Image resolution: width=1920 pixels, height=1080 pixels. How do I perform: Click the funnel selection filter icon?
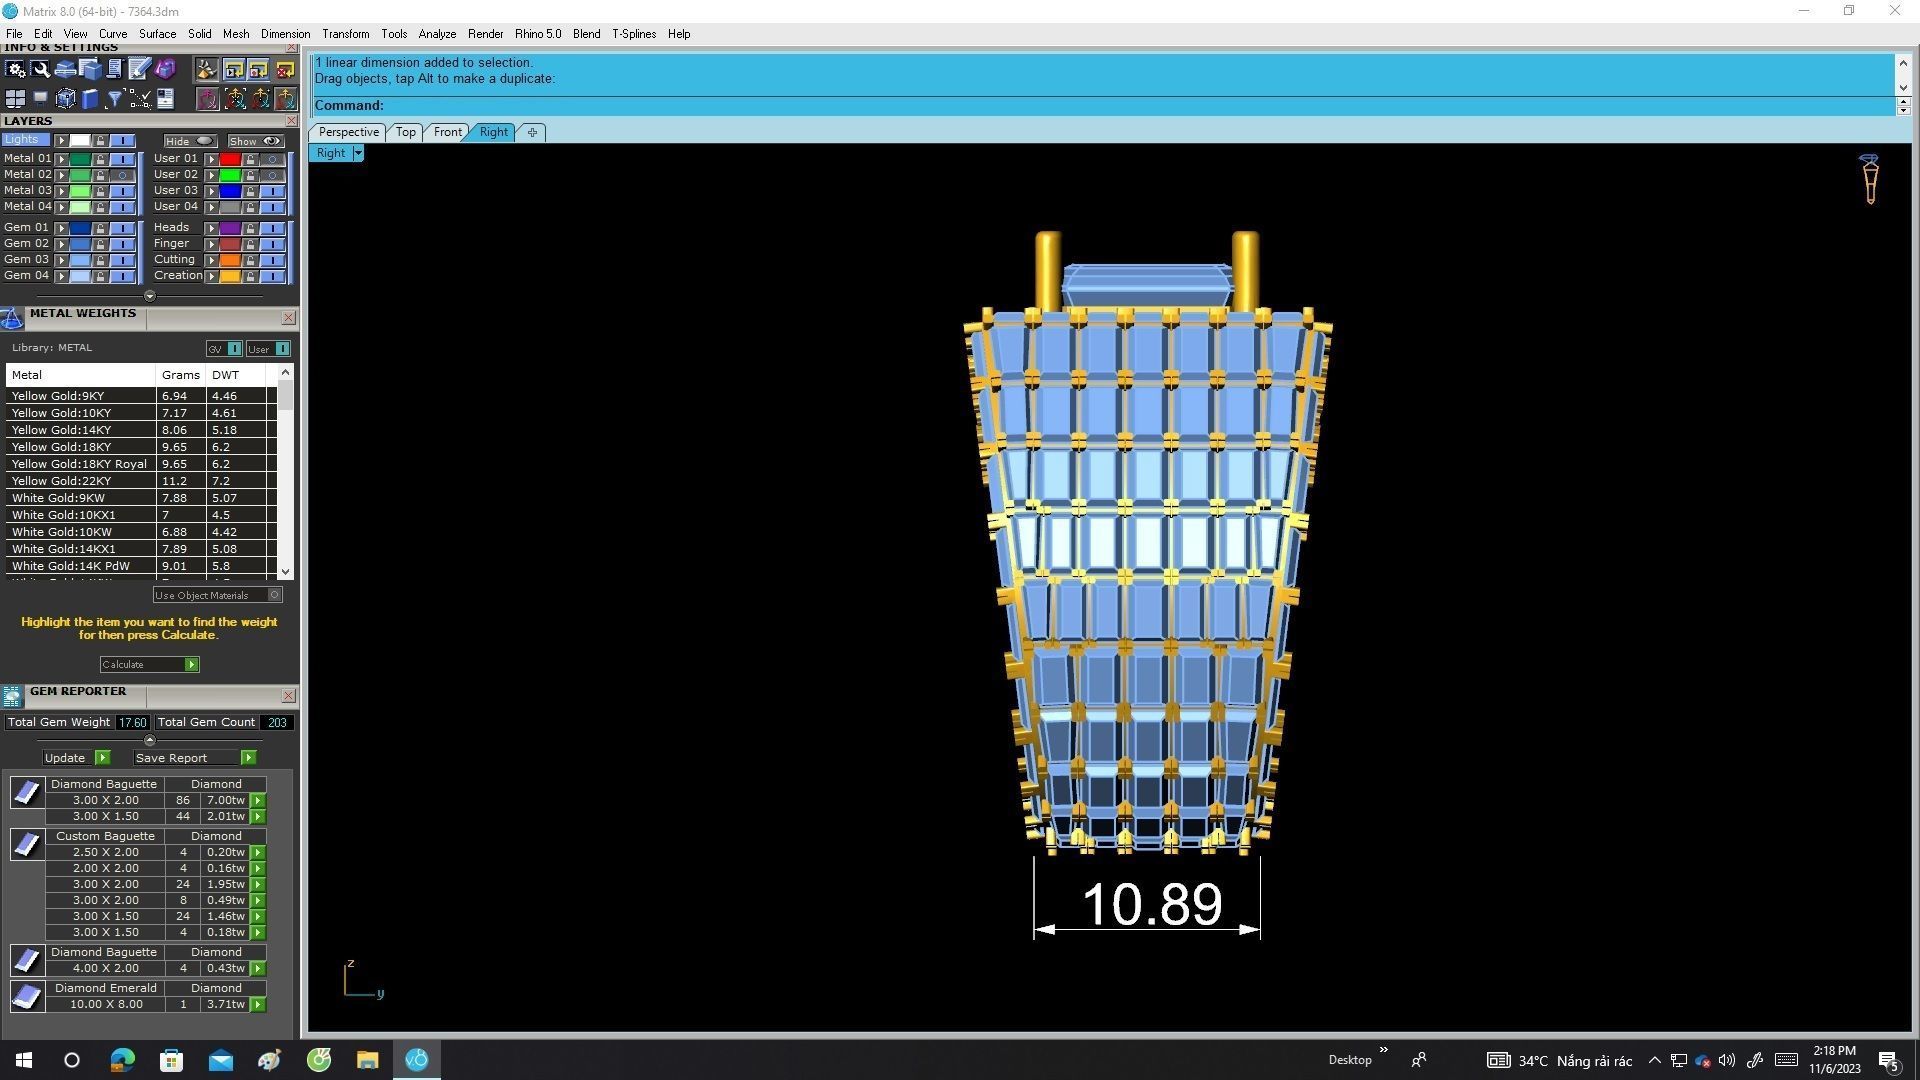pos(114,99)
